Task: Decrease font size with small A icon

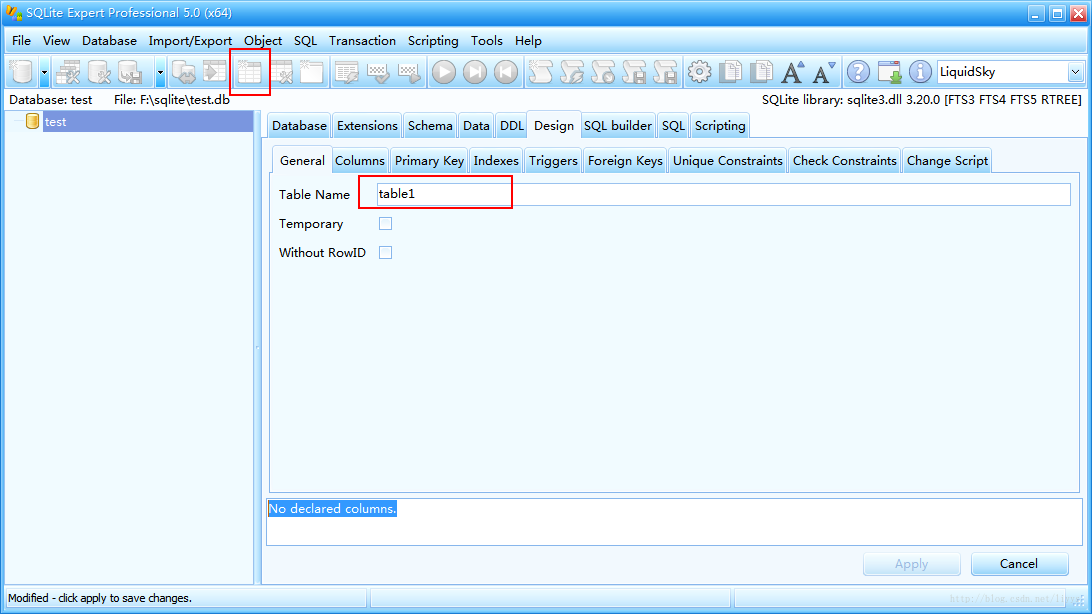Action: pyautogui.click(x=824, y=72)
